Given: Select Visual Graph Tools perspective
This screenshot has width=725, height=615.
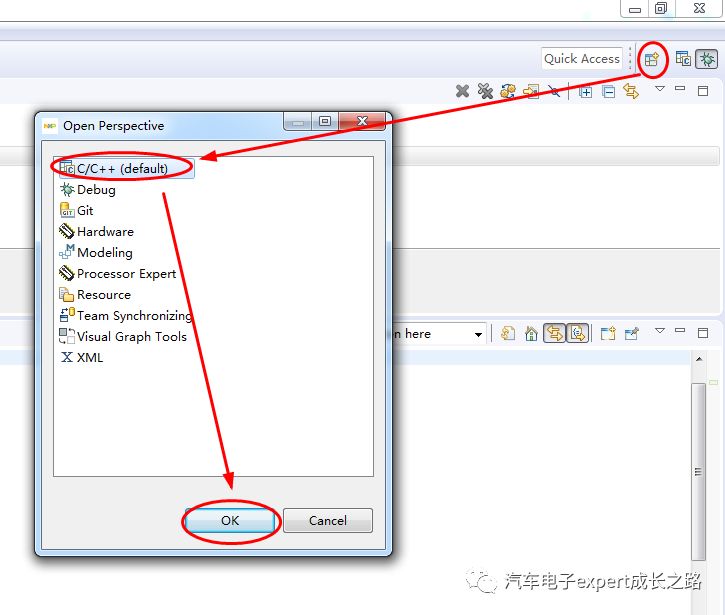Looking at the screenshot, I should pos(123,337).
